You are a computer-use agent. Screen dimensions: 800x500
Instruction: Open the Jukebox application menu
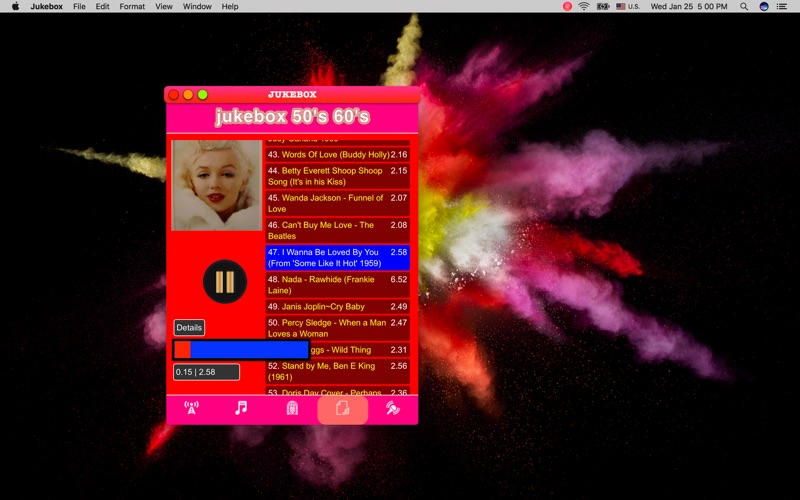tap(46, 7)
